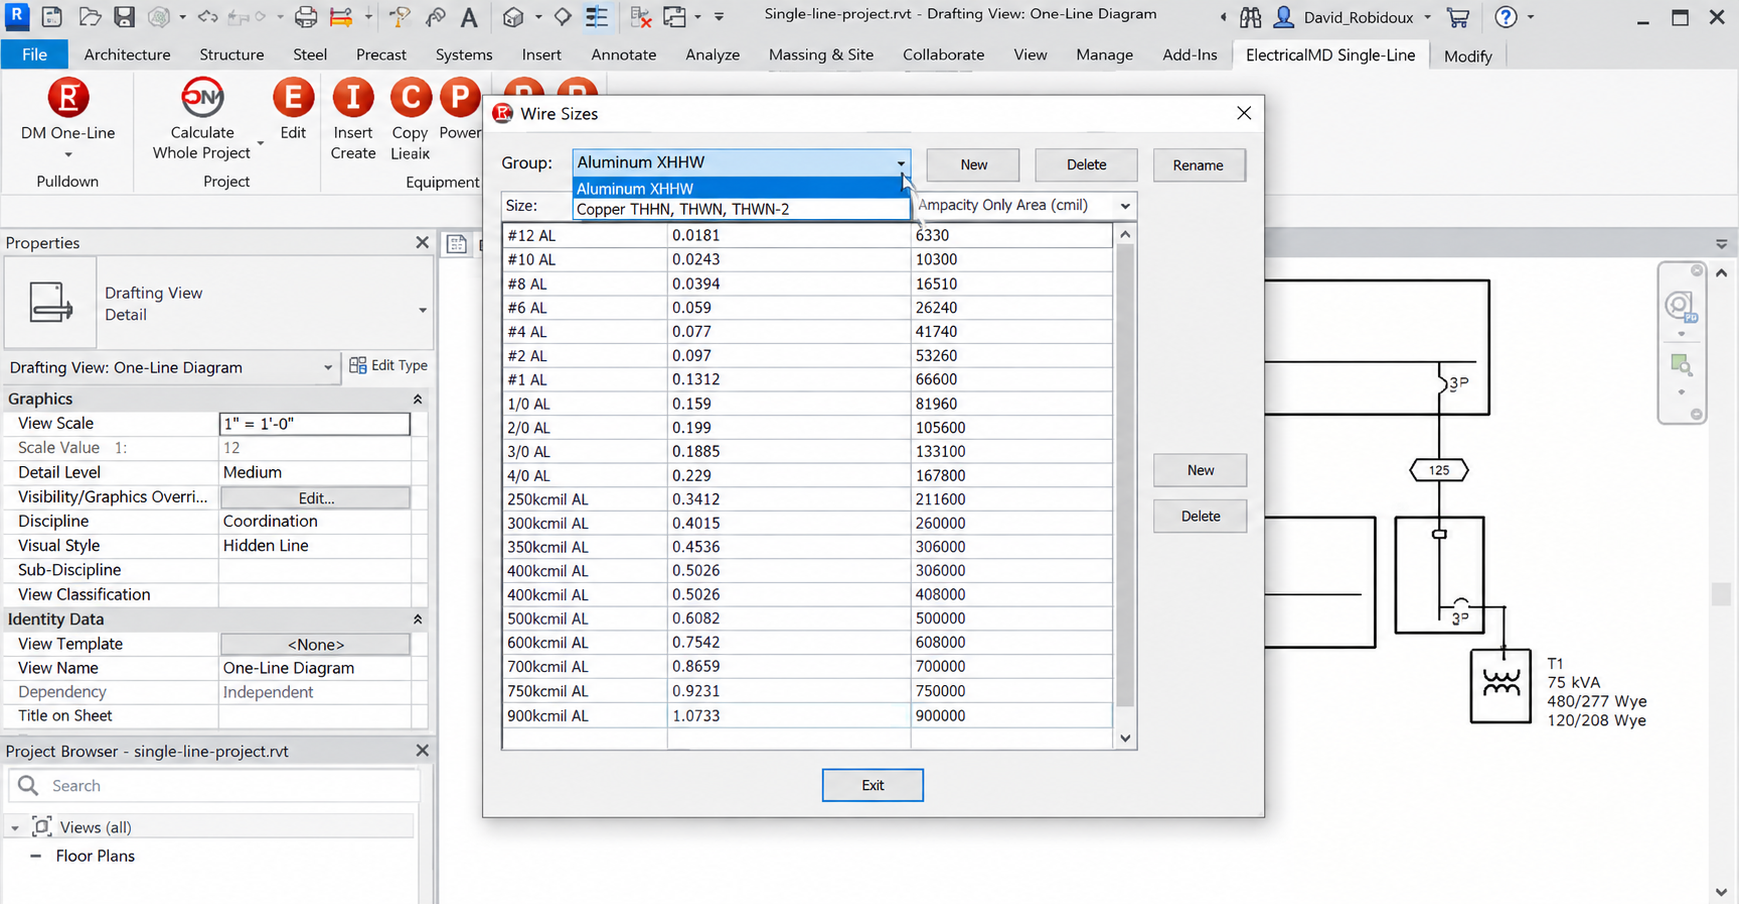
Task: Click the Project Browser search field
Action: click(x=214, y=786)
